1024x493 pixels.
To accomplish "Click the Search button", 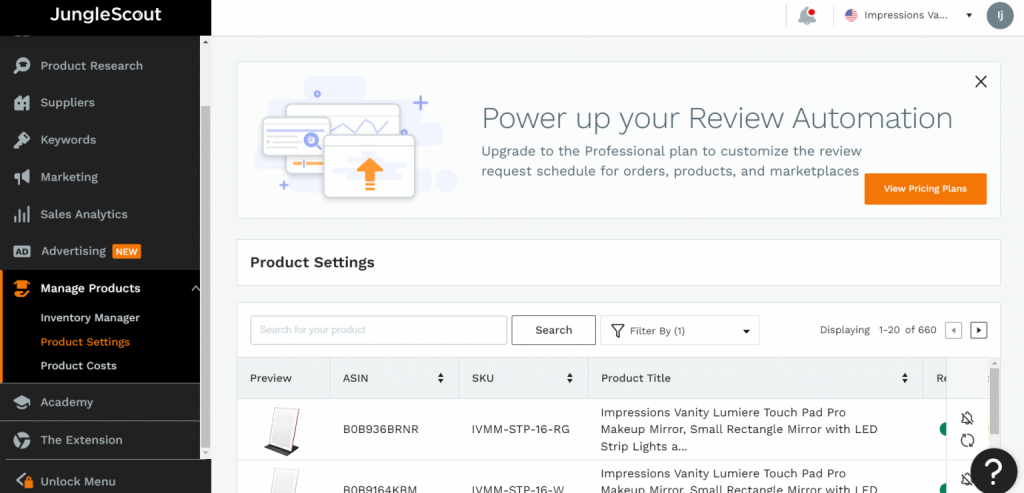I will [x=553, y=330].
